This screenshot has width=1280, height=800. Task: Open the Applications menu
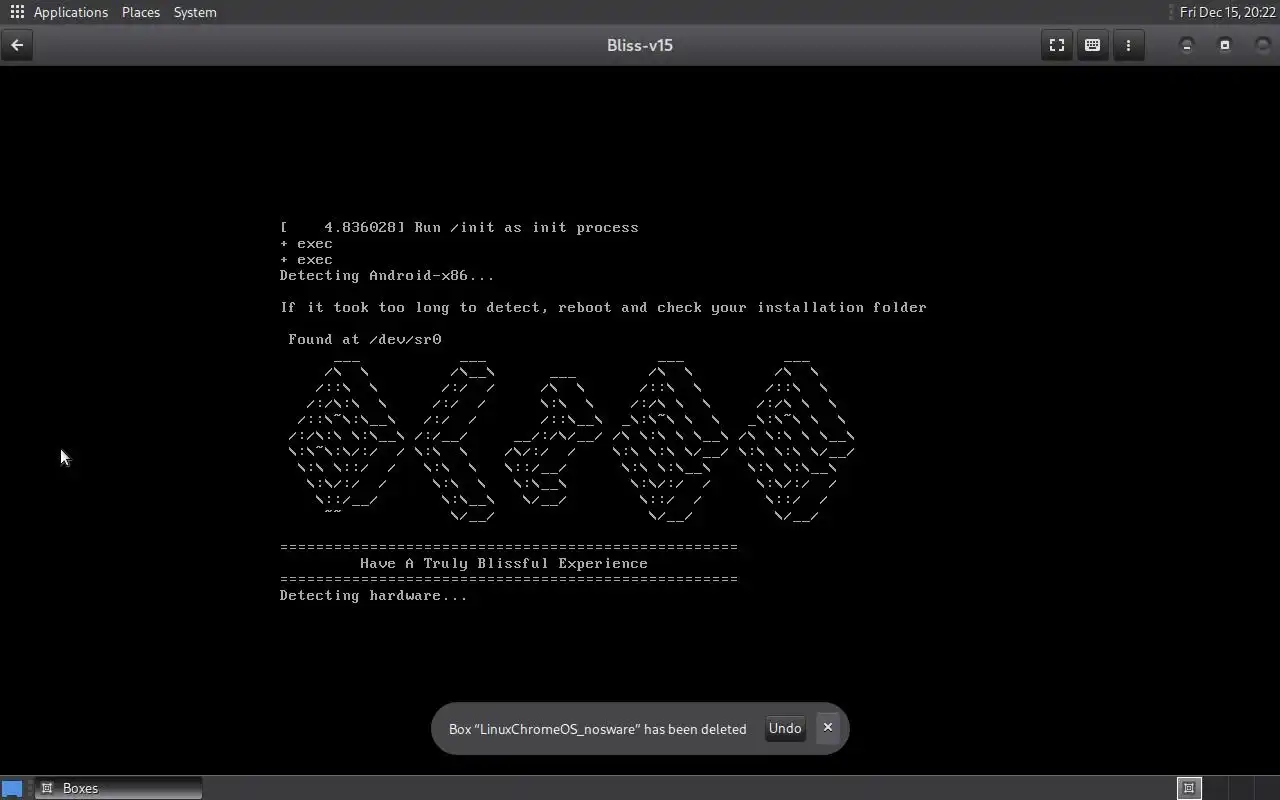tap(70, 12)
